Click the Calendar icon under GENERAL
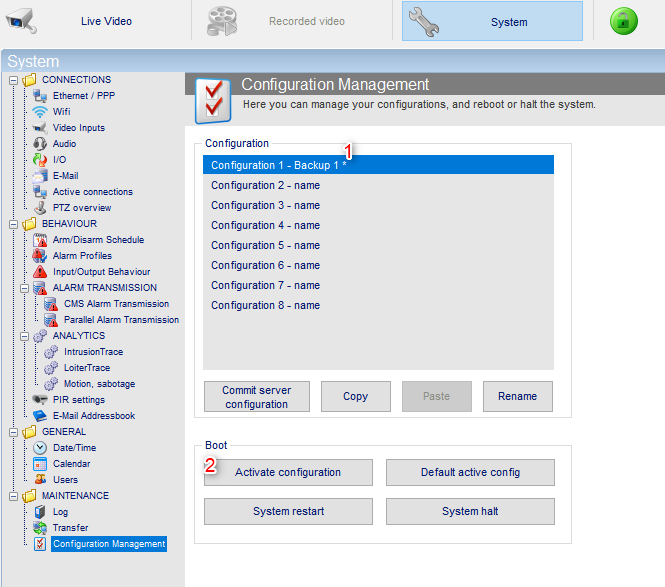 (x=40, y=464)
